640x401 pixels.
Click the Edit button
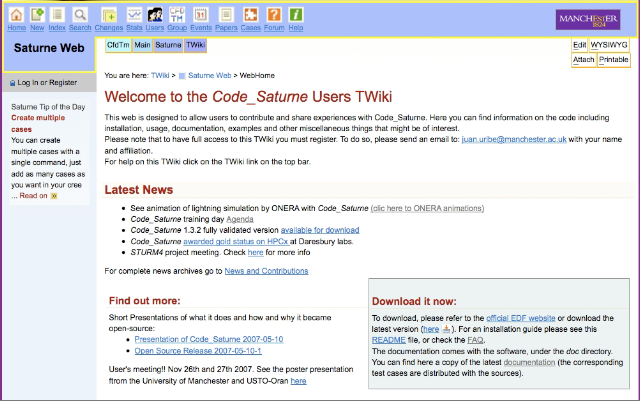coord(579,45)
